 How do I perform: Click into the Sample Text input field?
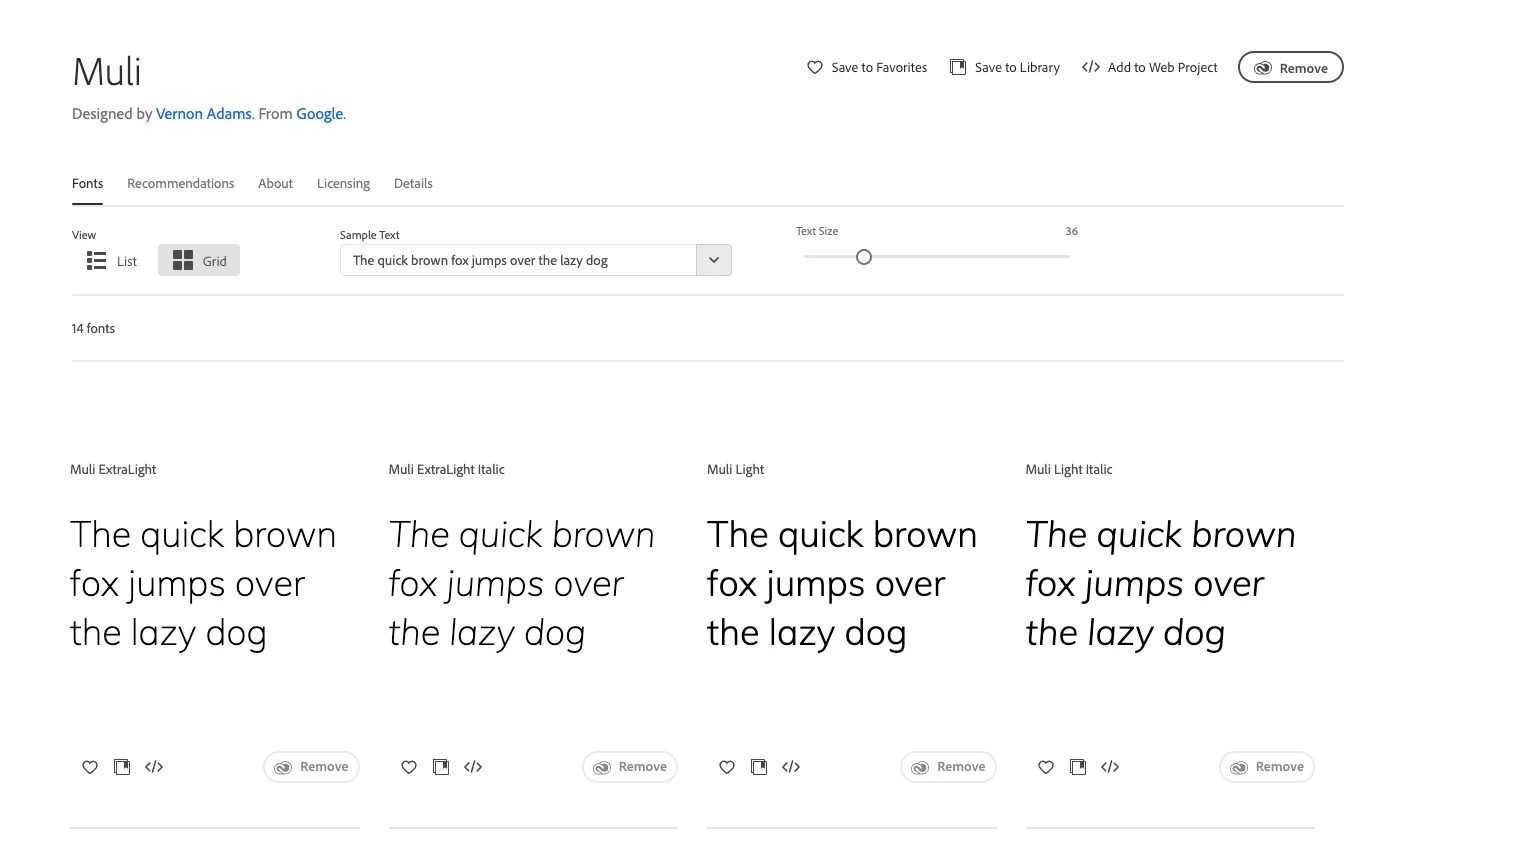pos(518,260)
